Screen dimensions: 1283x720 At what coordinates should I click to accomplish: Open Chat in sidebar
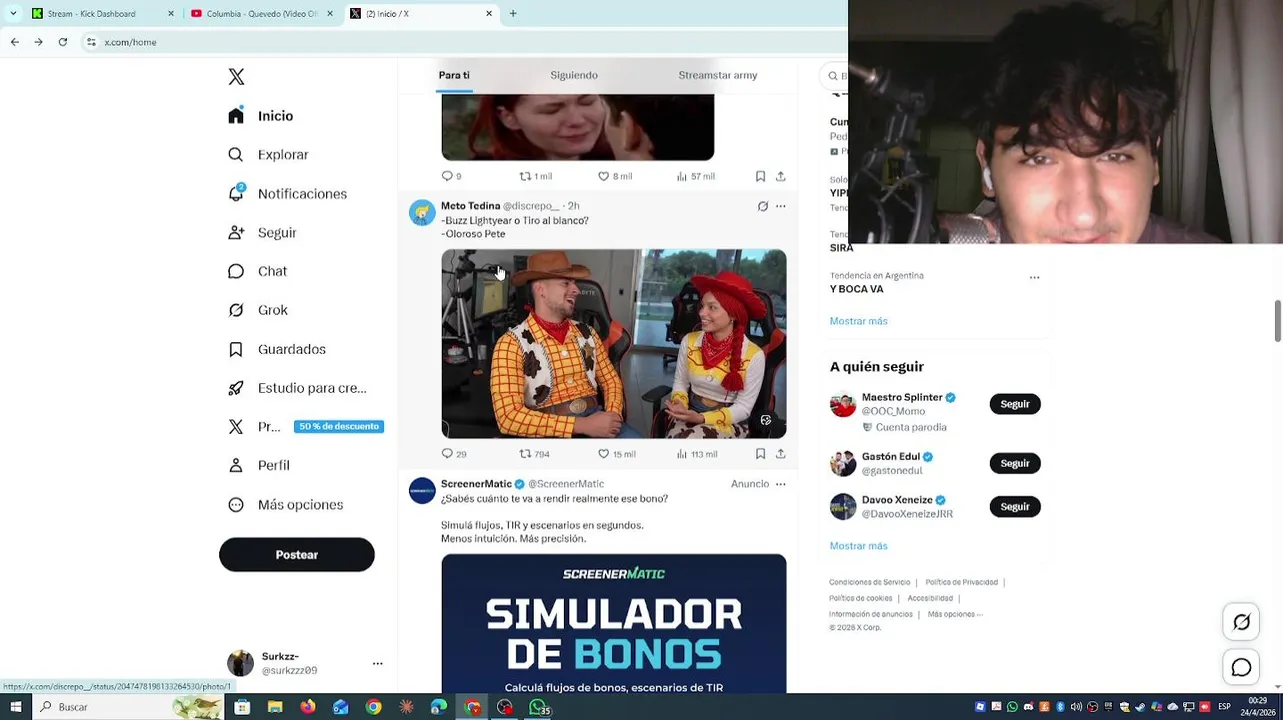point(258,271)
